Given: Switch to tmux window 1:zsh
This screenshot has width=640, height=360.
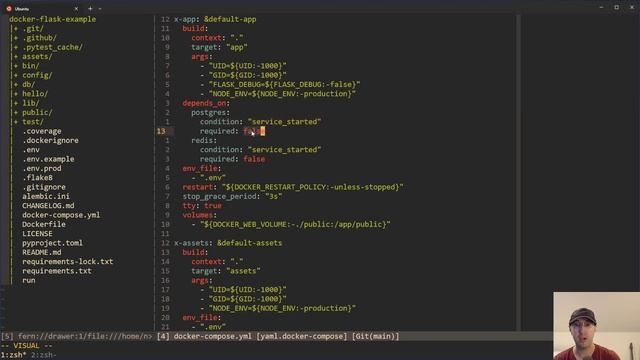Looking at the screenshot, I should (x=13, y=355).
